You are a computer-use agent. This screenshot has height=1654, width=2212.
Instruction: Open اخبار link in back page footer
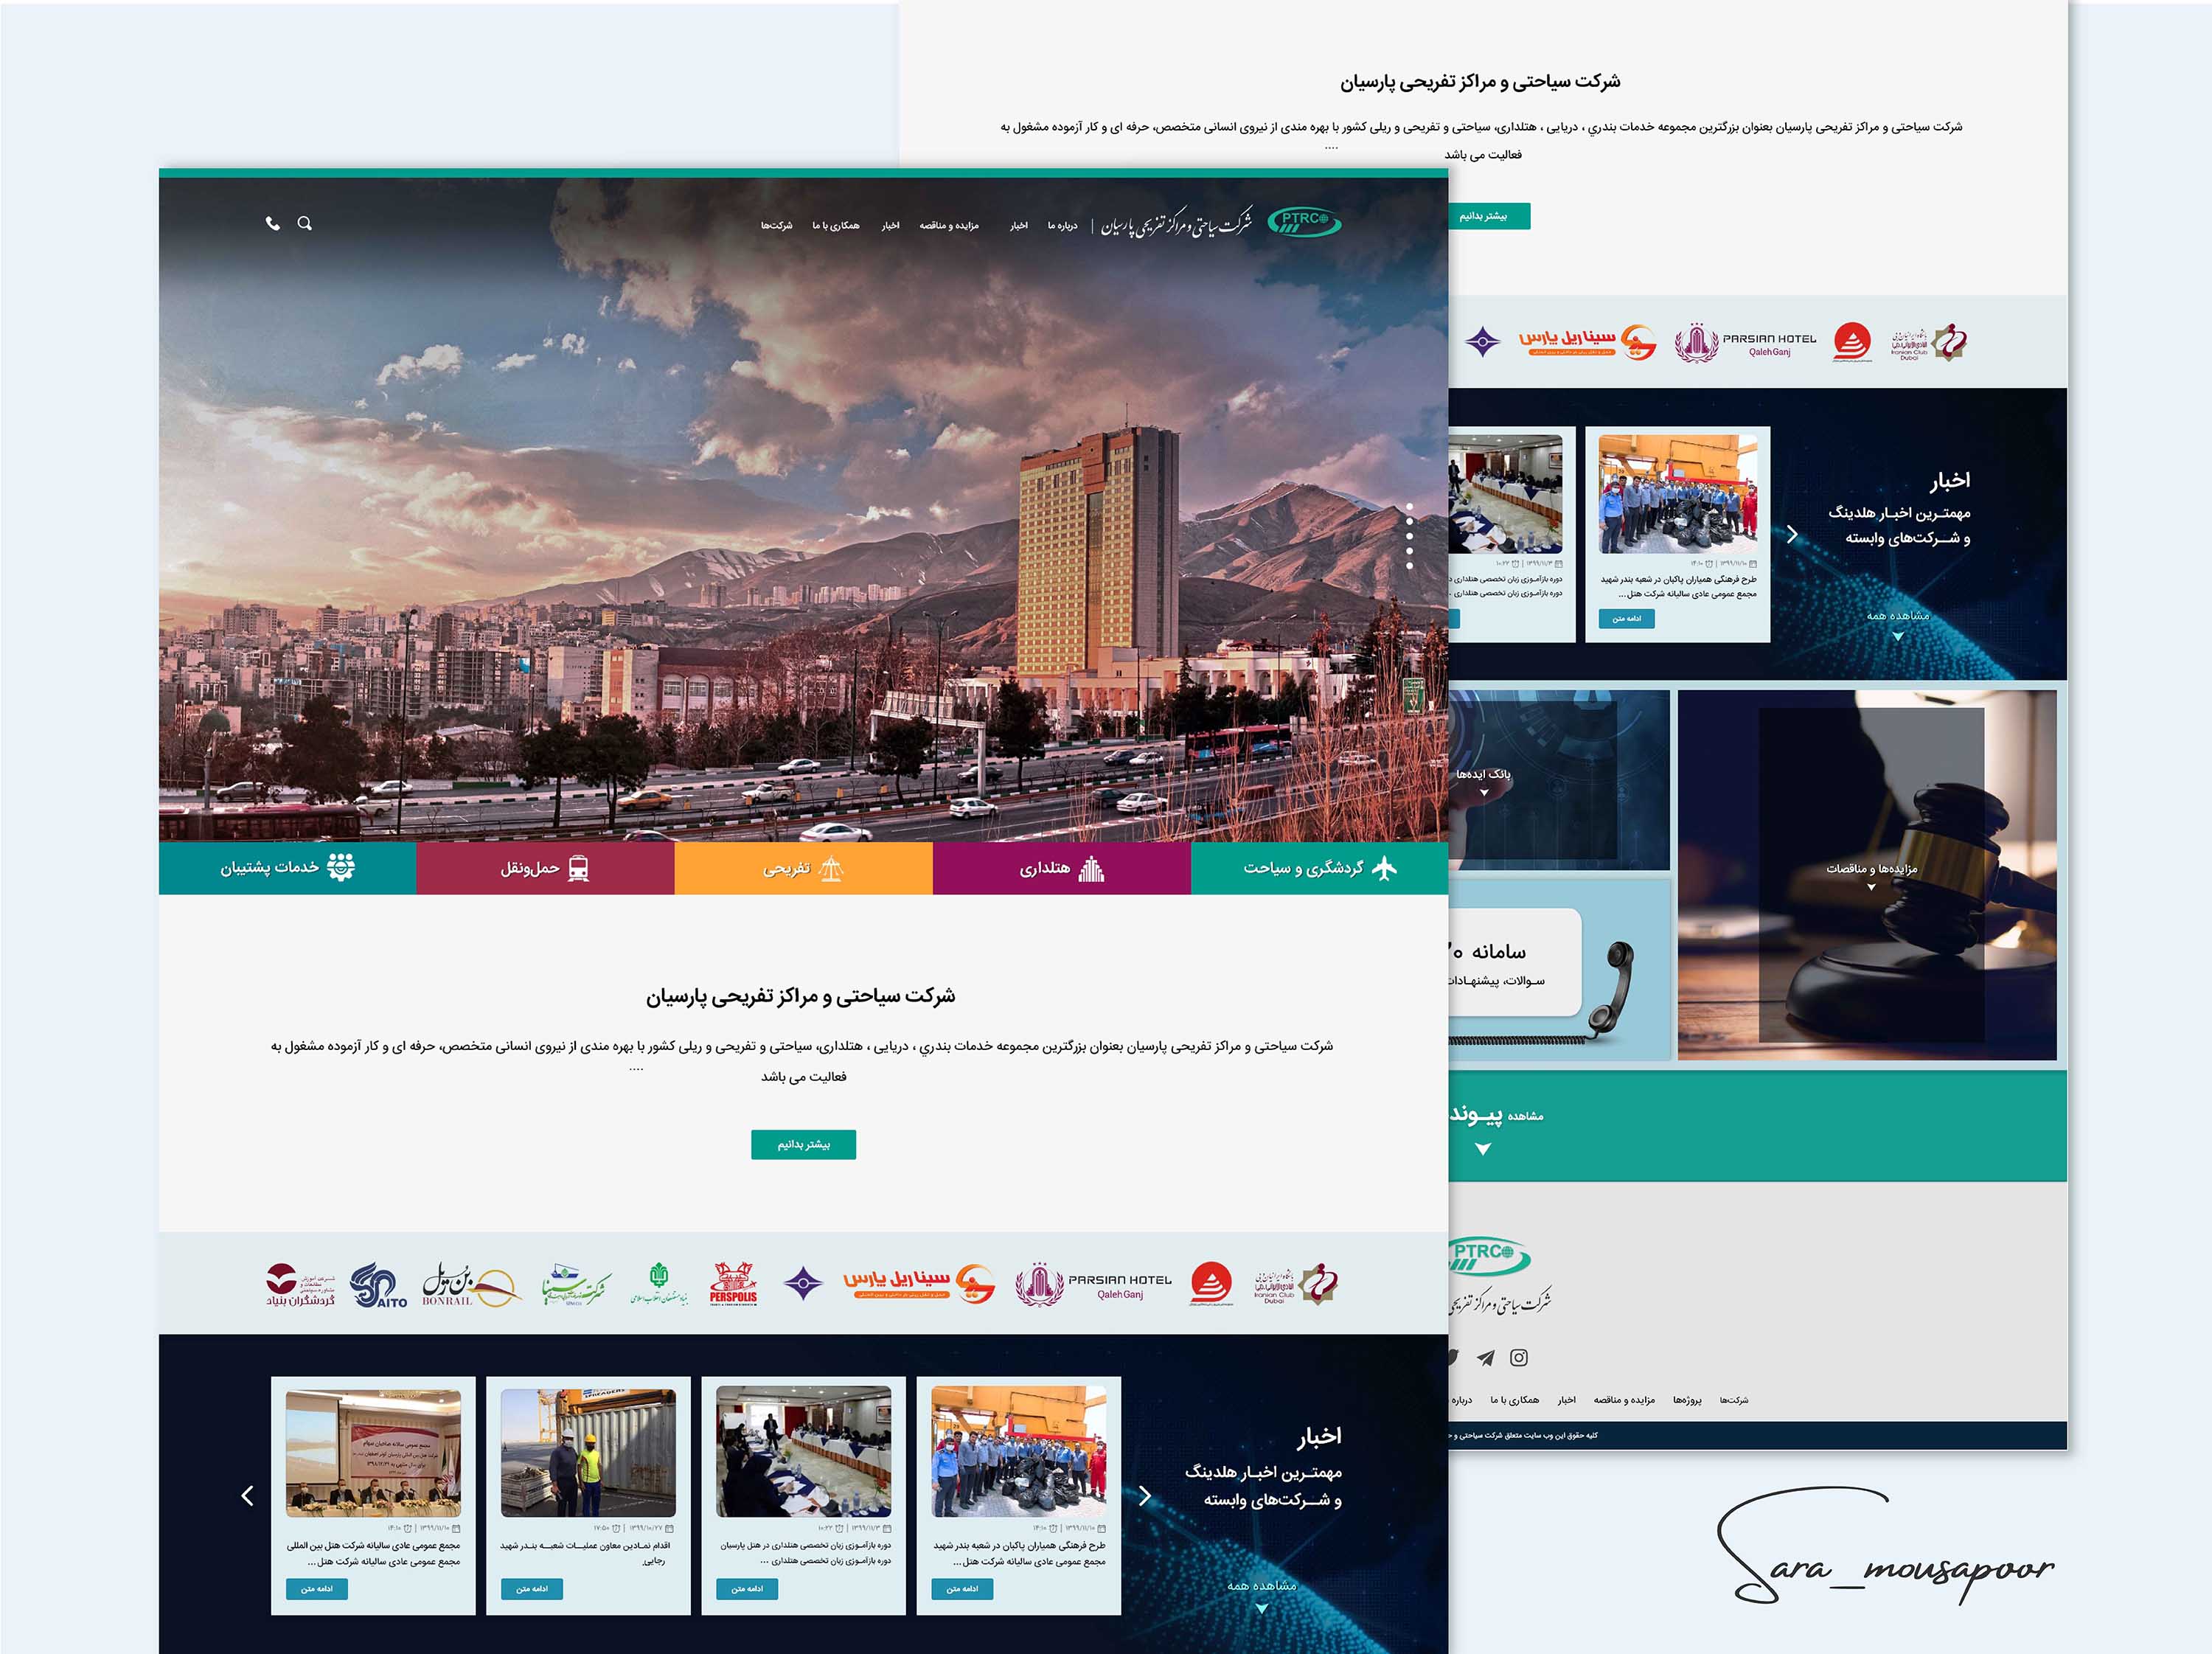[x=1567, y=1400]
